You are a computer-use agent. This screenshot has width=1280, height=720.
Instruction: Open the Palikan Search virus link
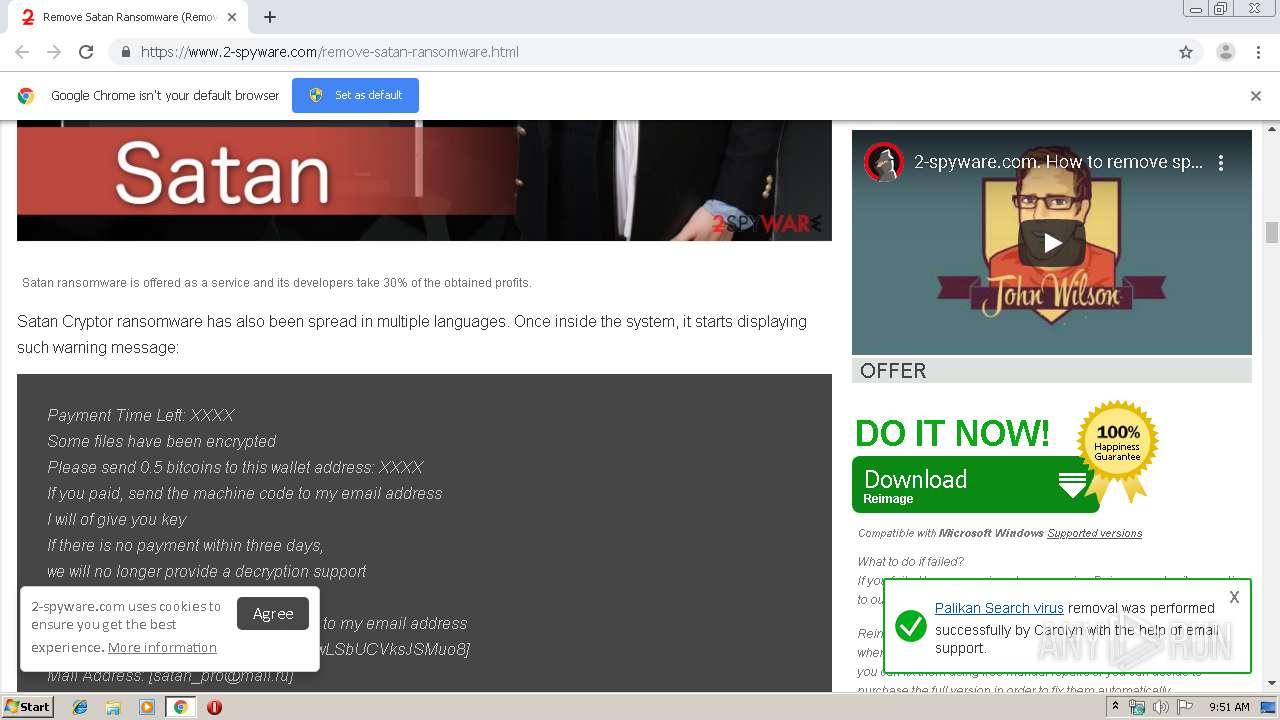point(999,608)
